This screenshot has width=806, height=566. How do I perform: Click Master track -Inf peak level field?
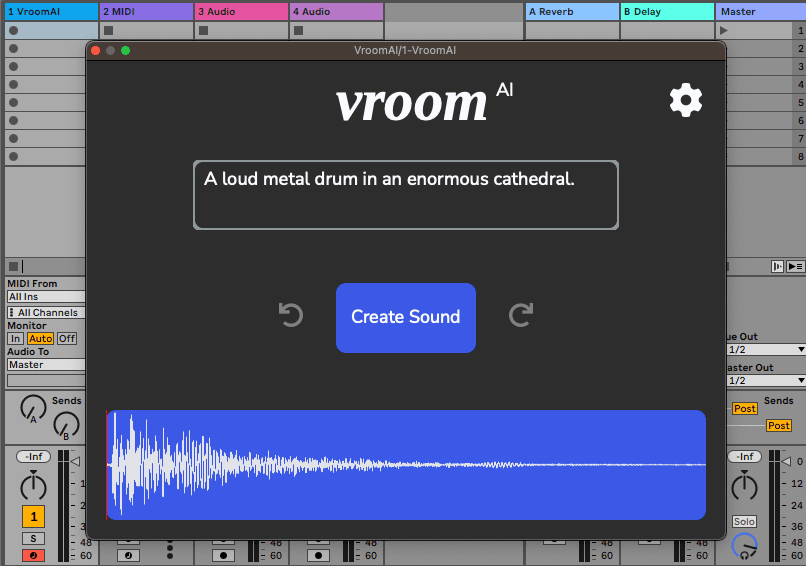point(745,457)
